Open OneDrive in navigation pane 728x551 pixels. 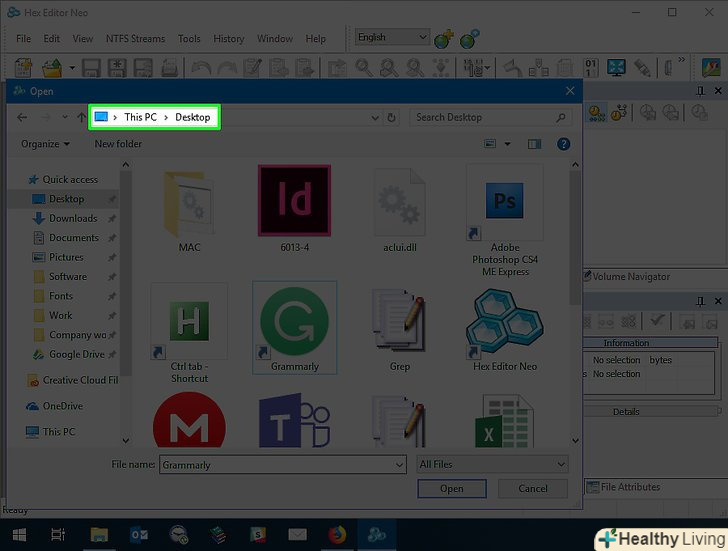pos(55,406)
